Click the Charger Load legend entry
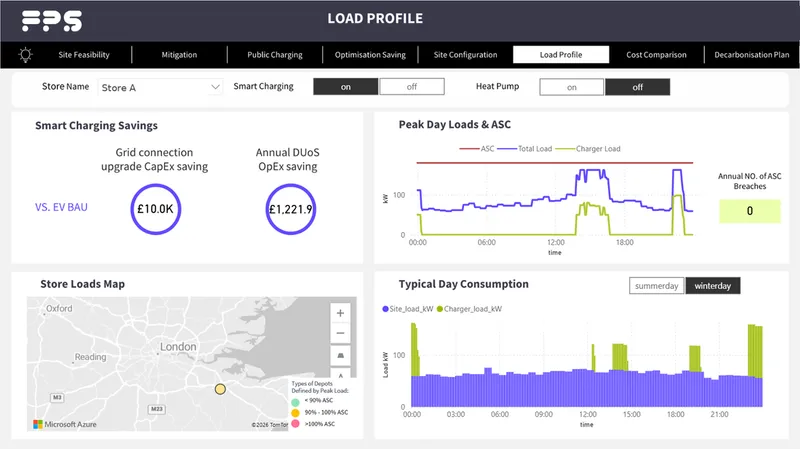 tap(588, 149)
